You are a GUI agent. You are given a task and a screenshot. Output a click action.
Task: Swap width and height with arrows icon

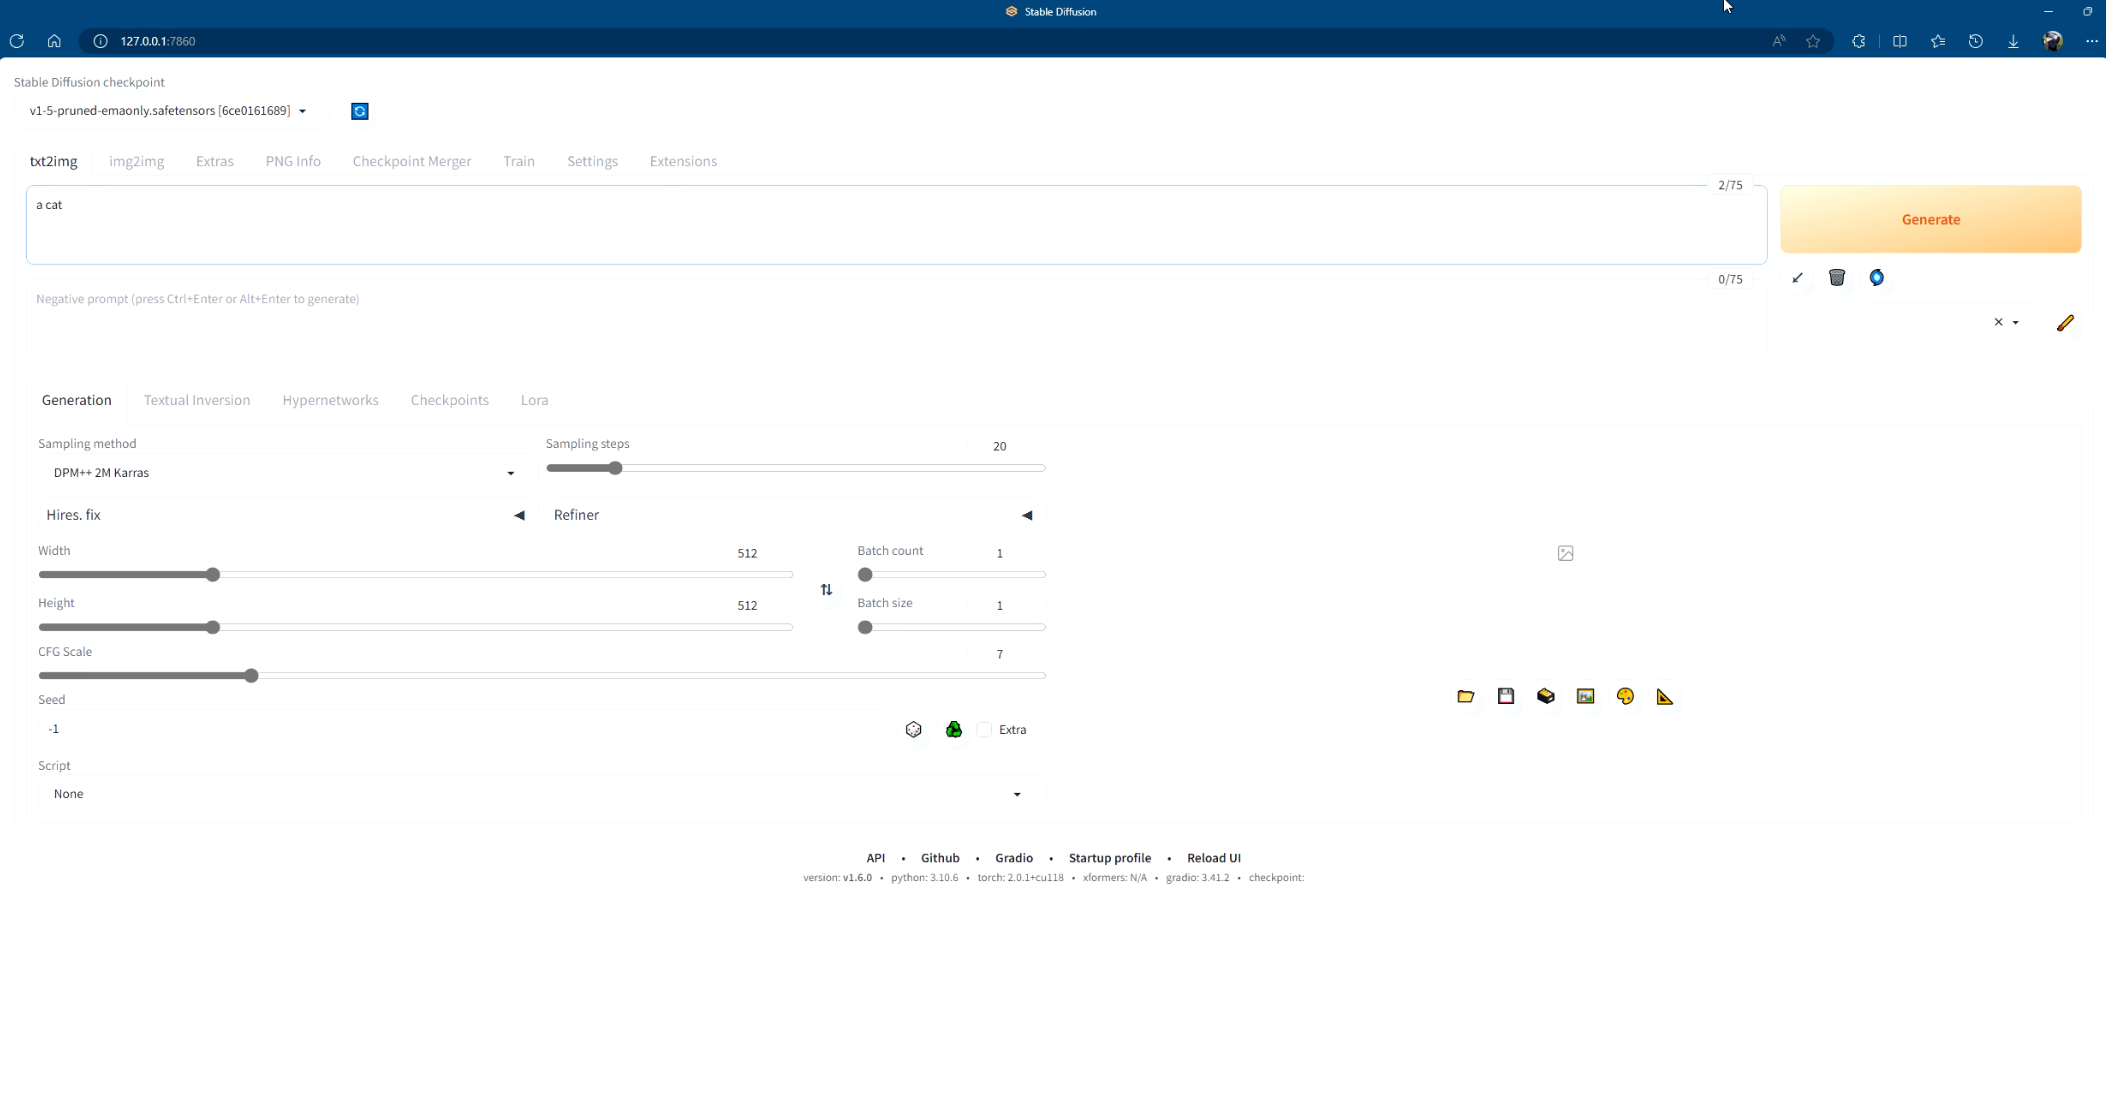coord(826,590)
